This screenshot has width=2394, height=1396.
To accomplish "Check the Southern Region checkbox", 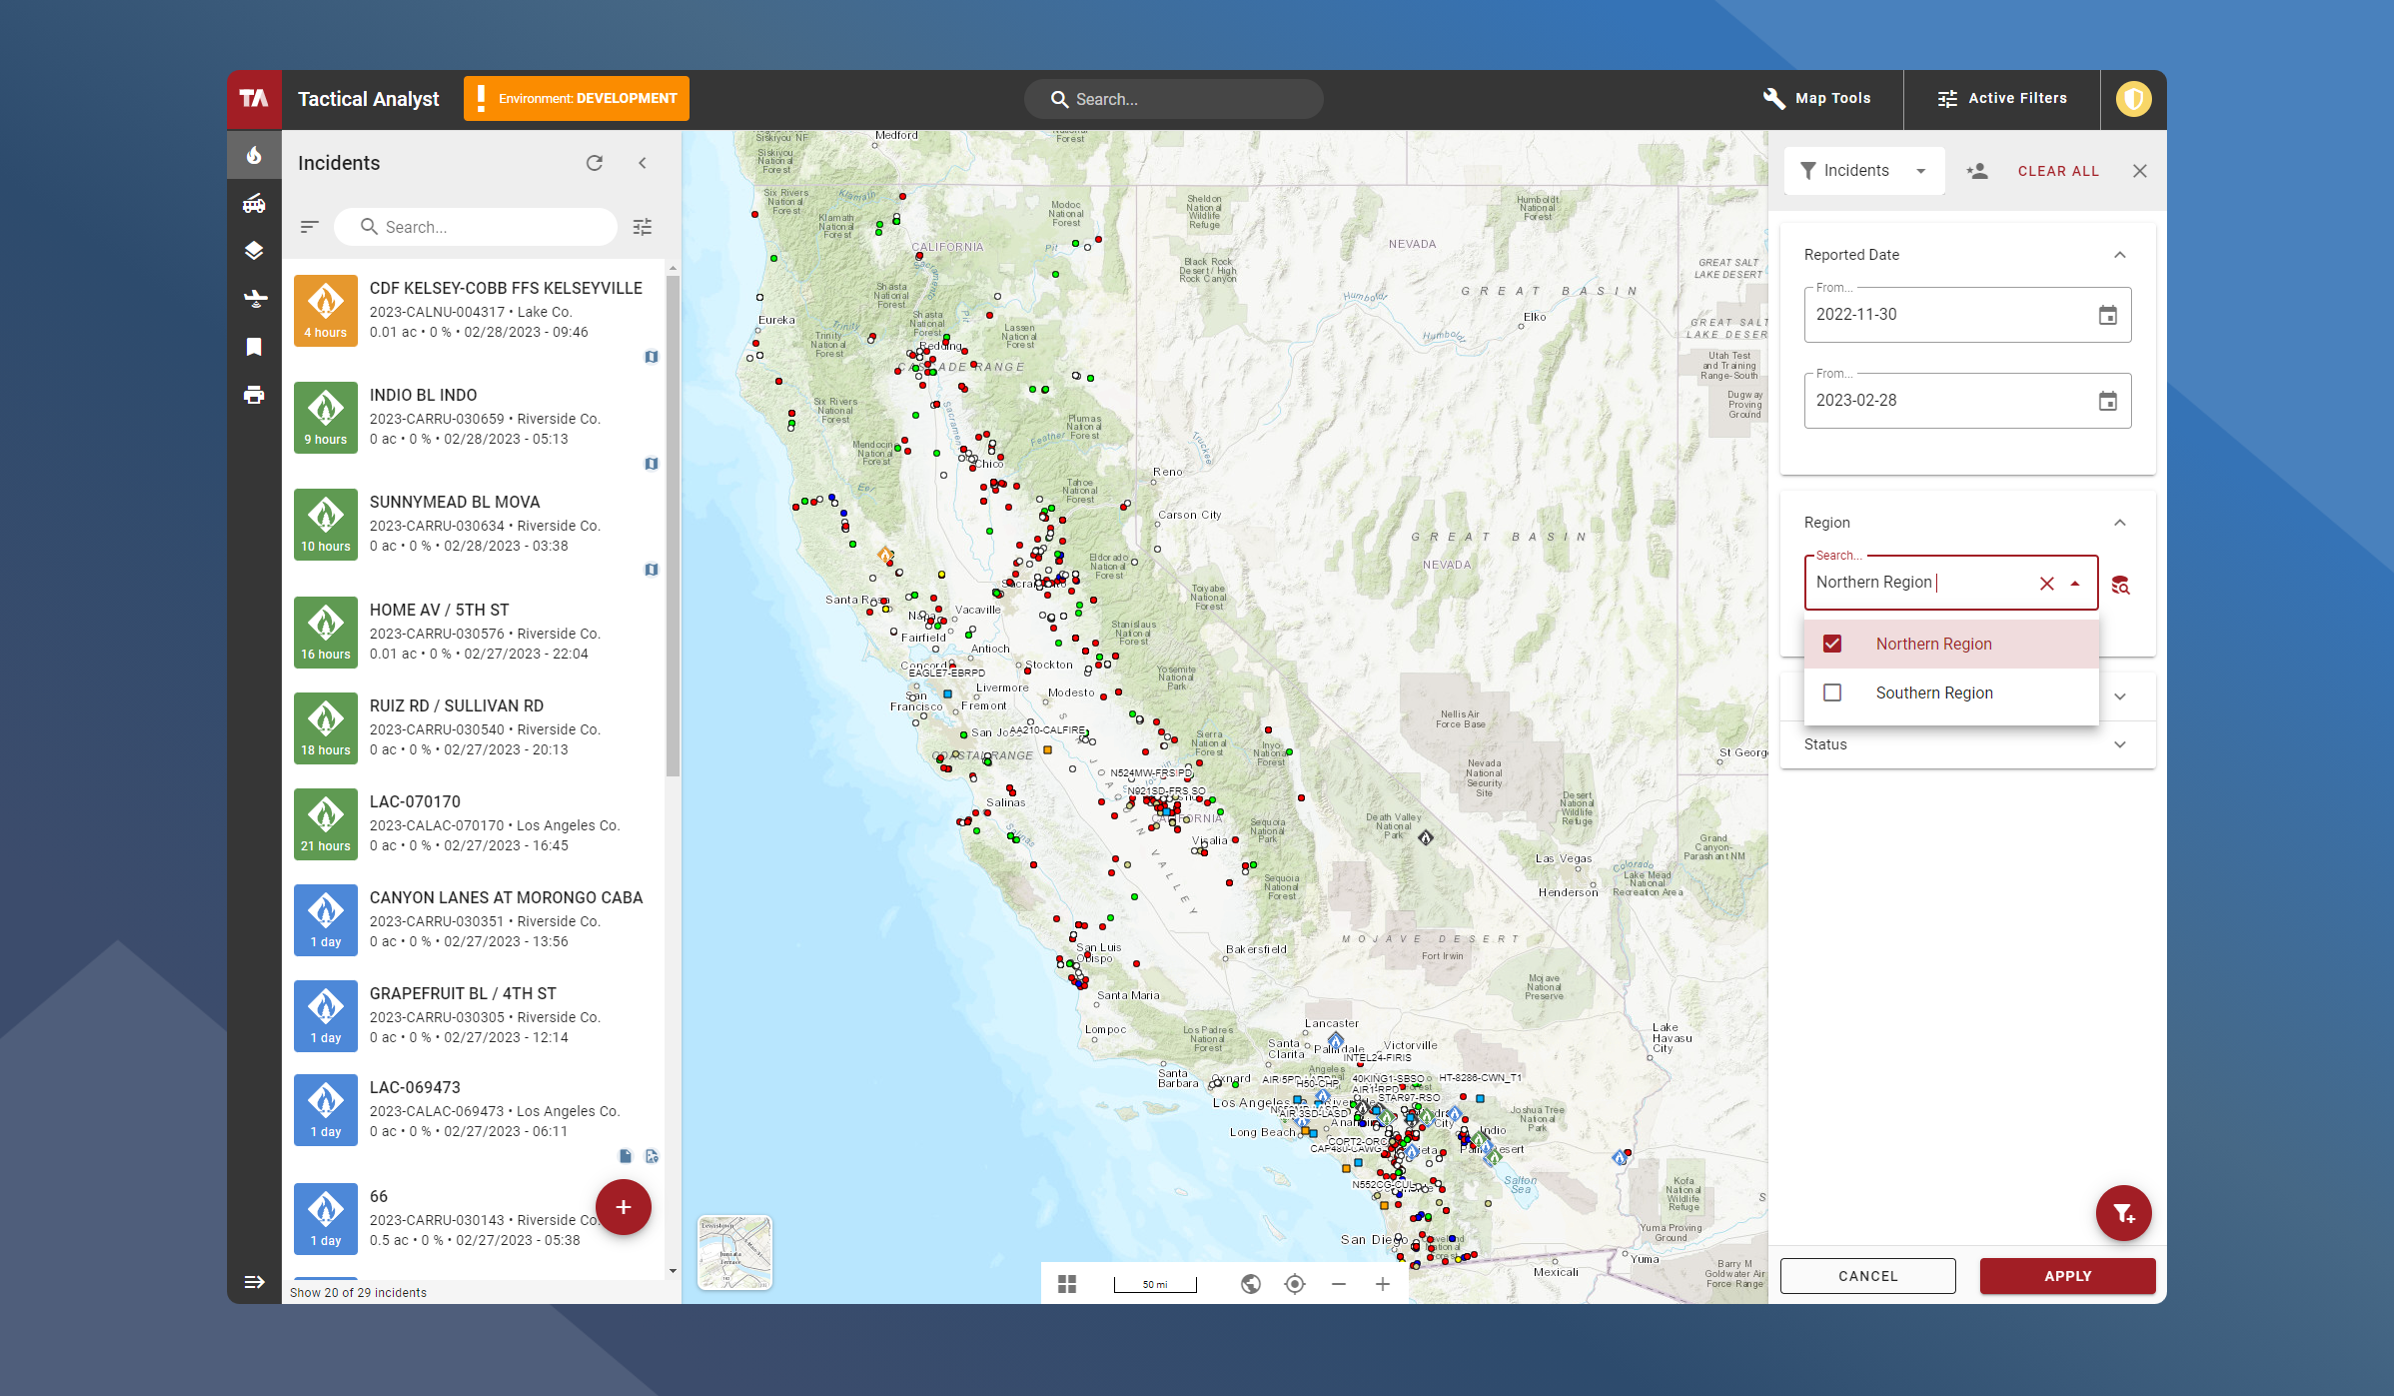I will (x=1832, y=693).
